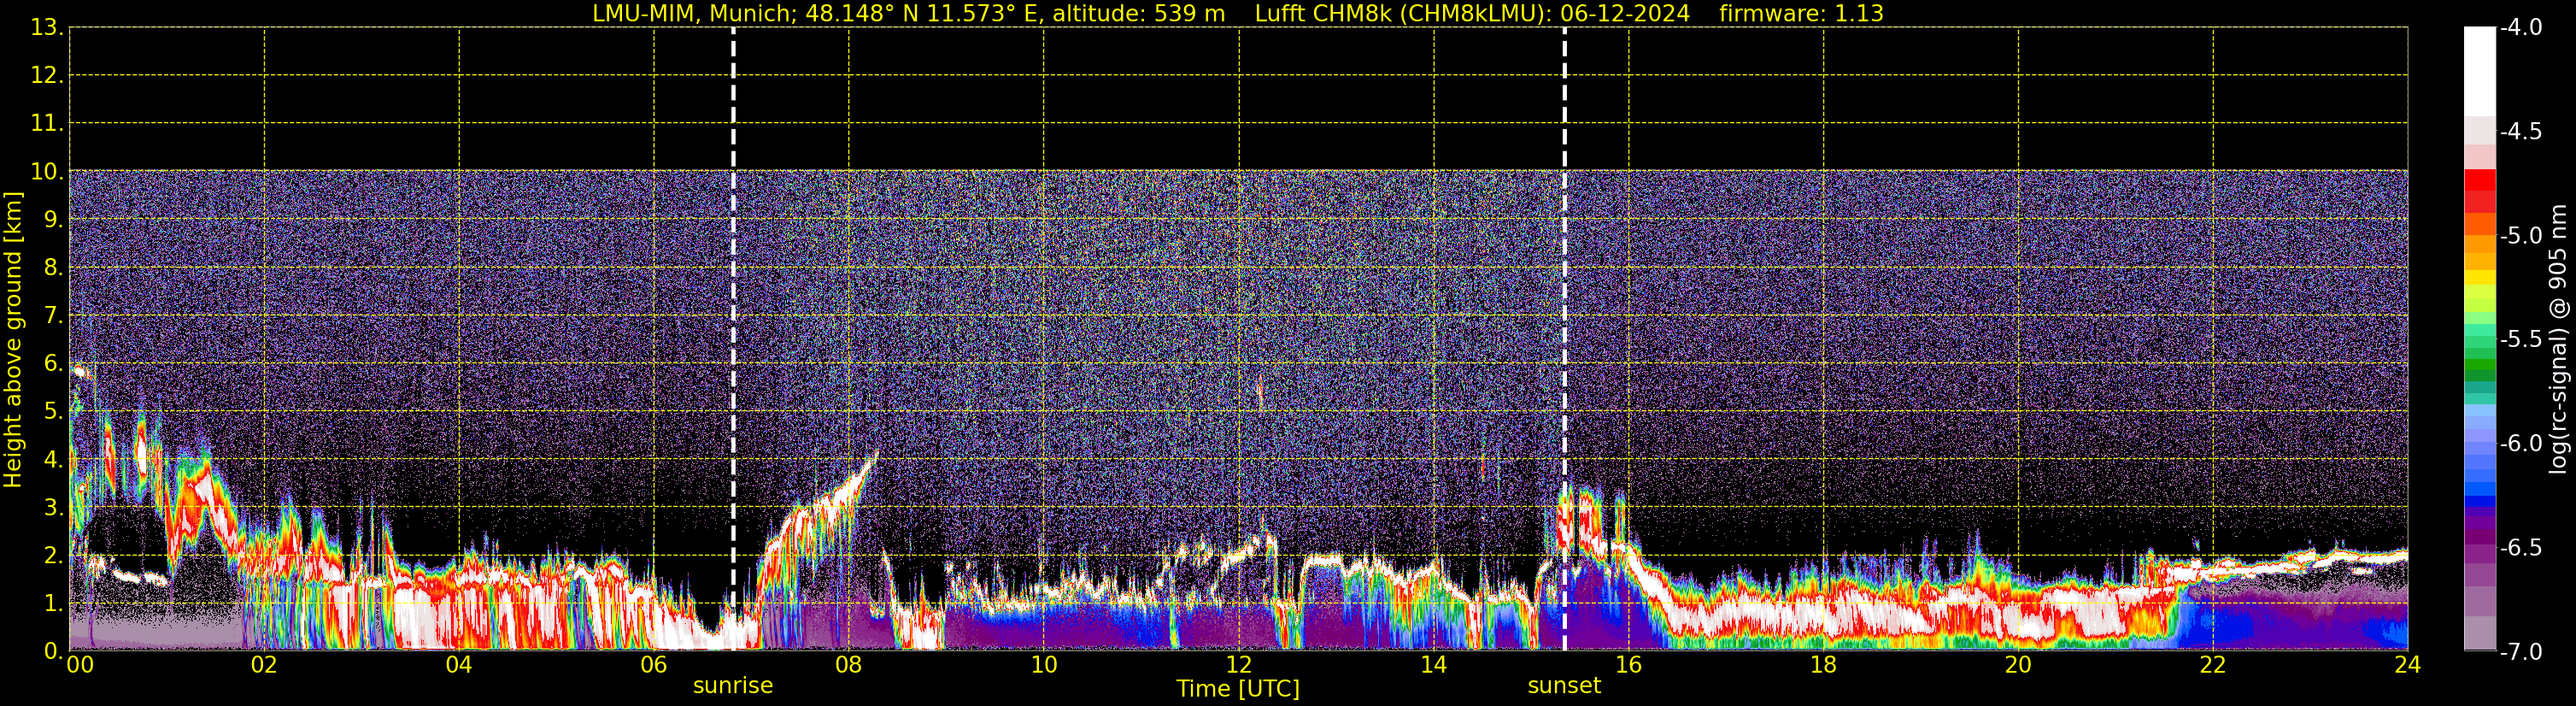Image resolution: width=2576 pixels, height=706 pixels.
Task: Click the '-5.5' colorbar tick label
Action: pos(2520,340)
